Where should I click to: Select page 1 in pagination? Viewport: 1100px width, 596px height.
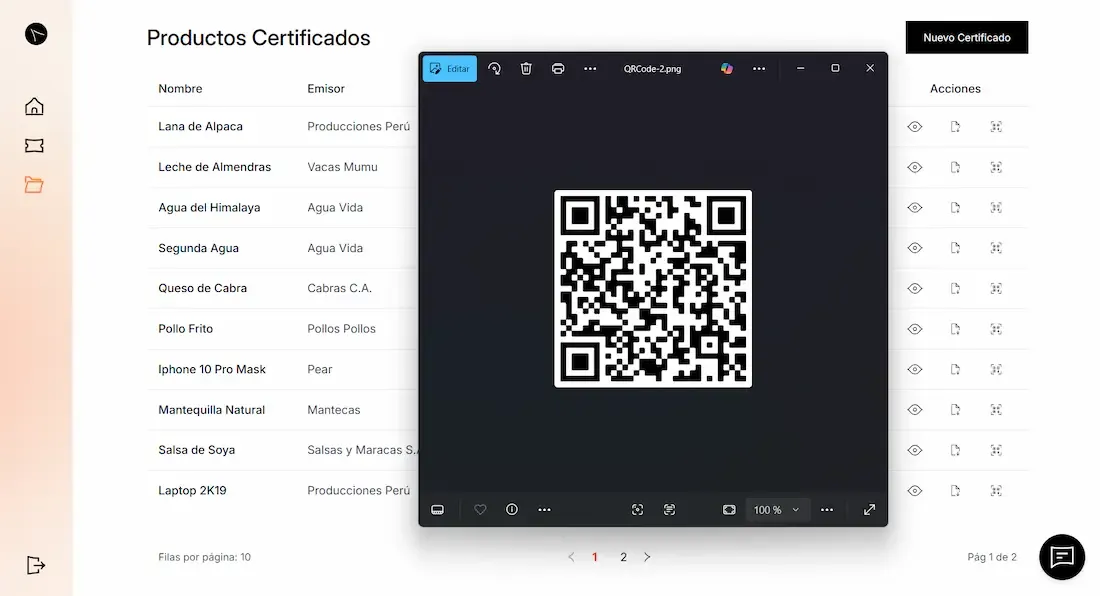595,557
